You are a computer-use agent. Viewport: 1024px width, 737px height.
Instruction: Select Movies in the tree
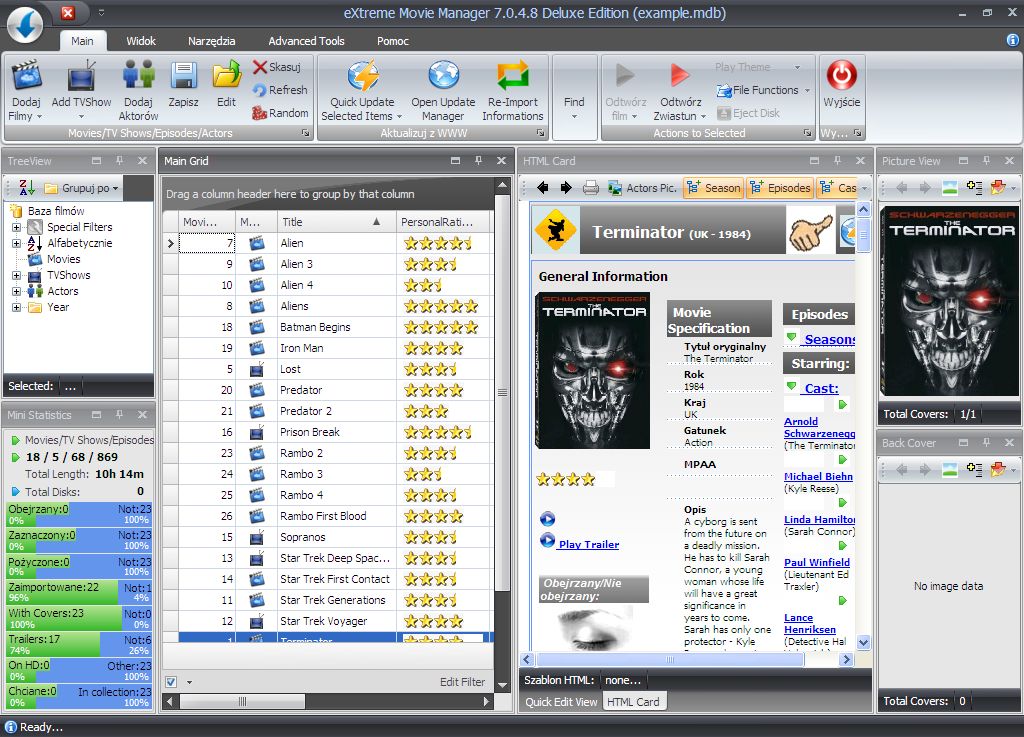(63, 259)
